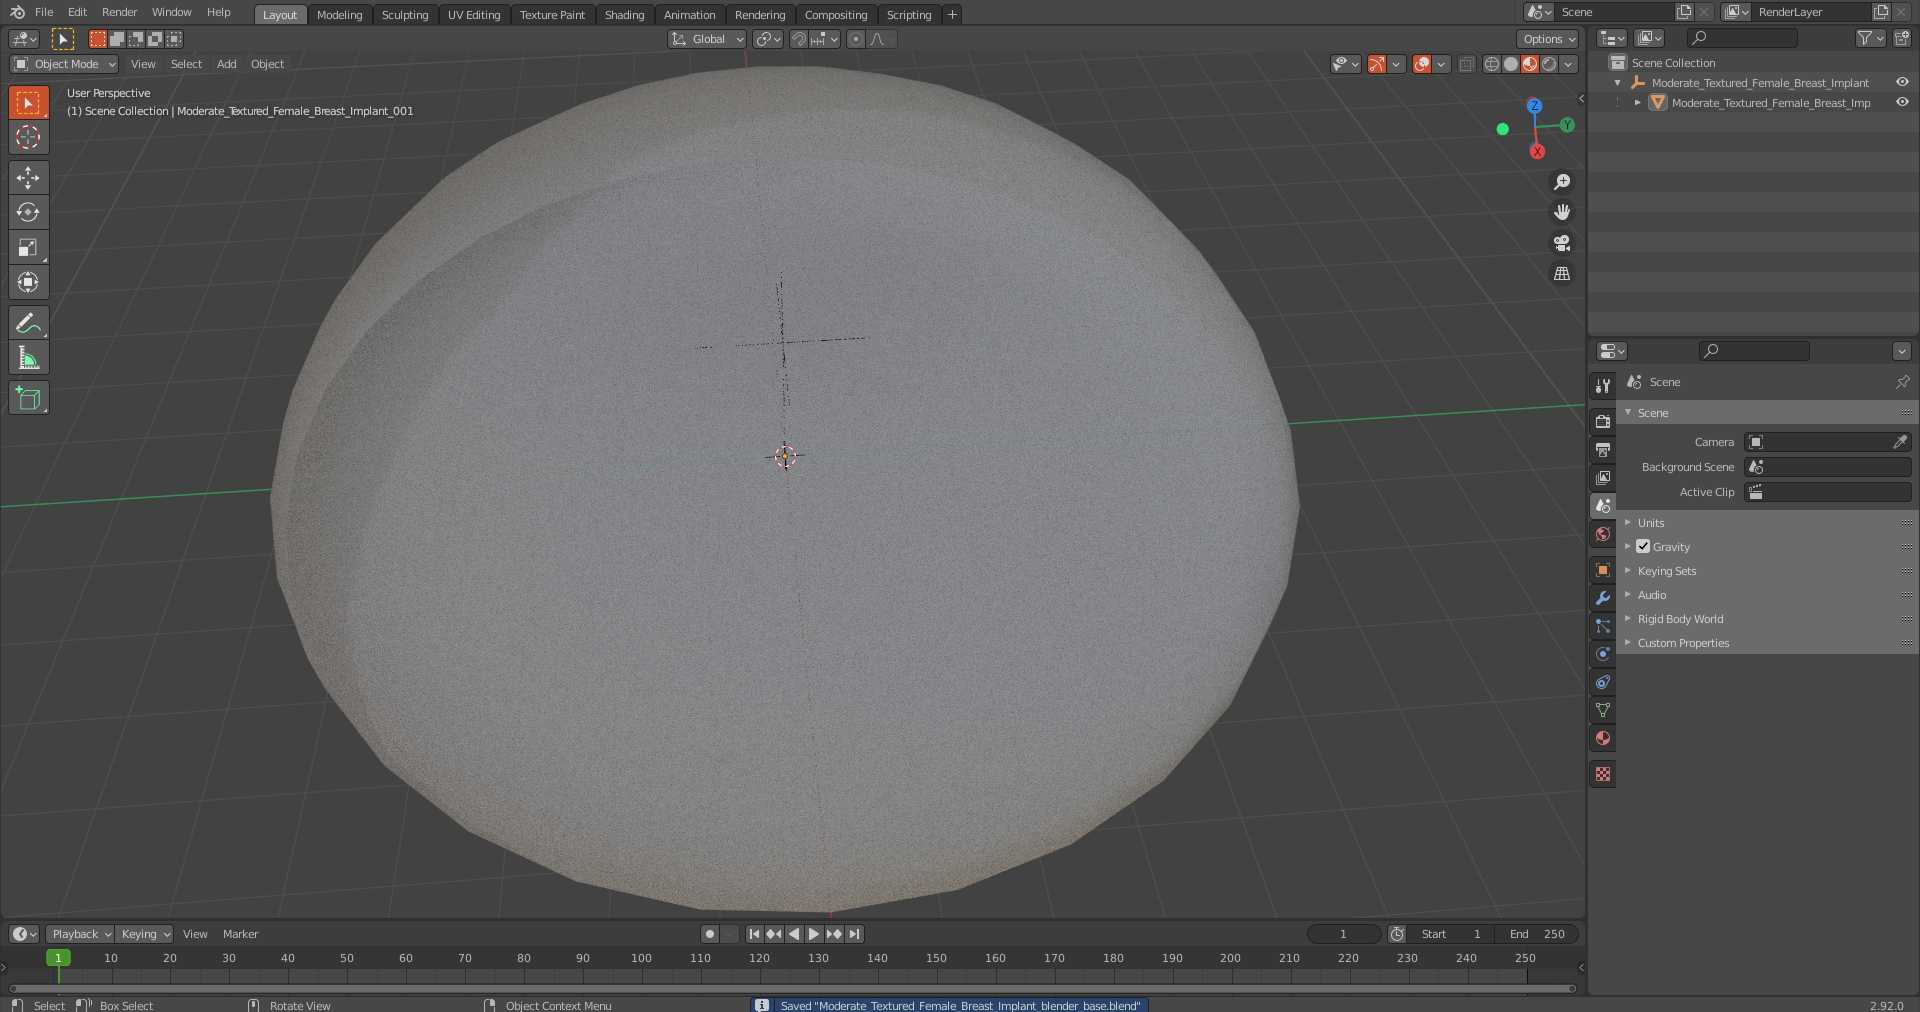Click the End frame field
This screenshot has width=1920, height=1012.
coord(1538,934)
